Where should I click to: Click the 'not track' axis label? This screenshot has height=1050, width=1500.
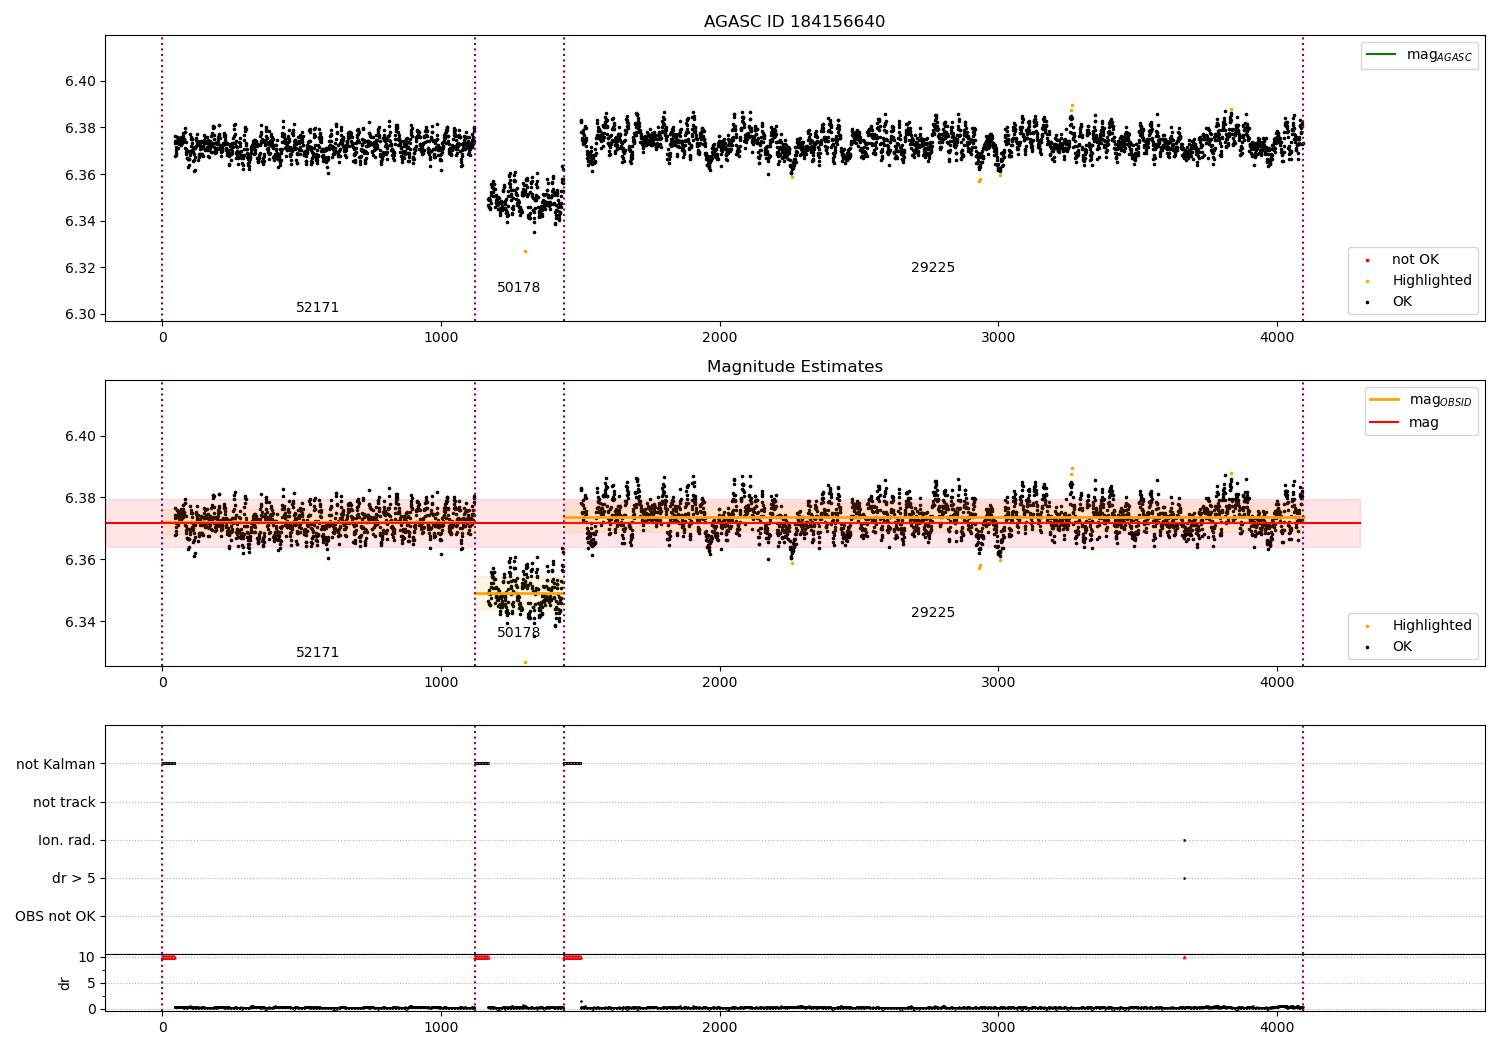[x=64, y=802]
